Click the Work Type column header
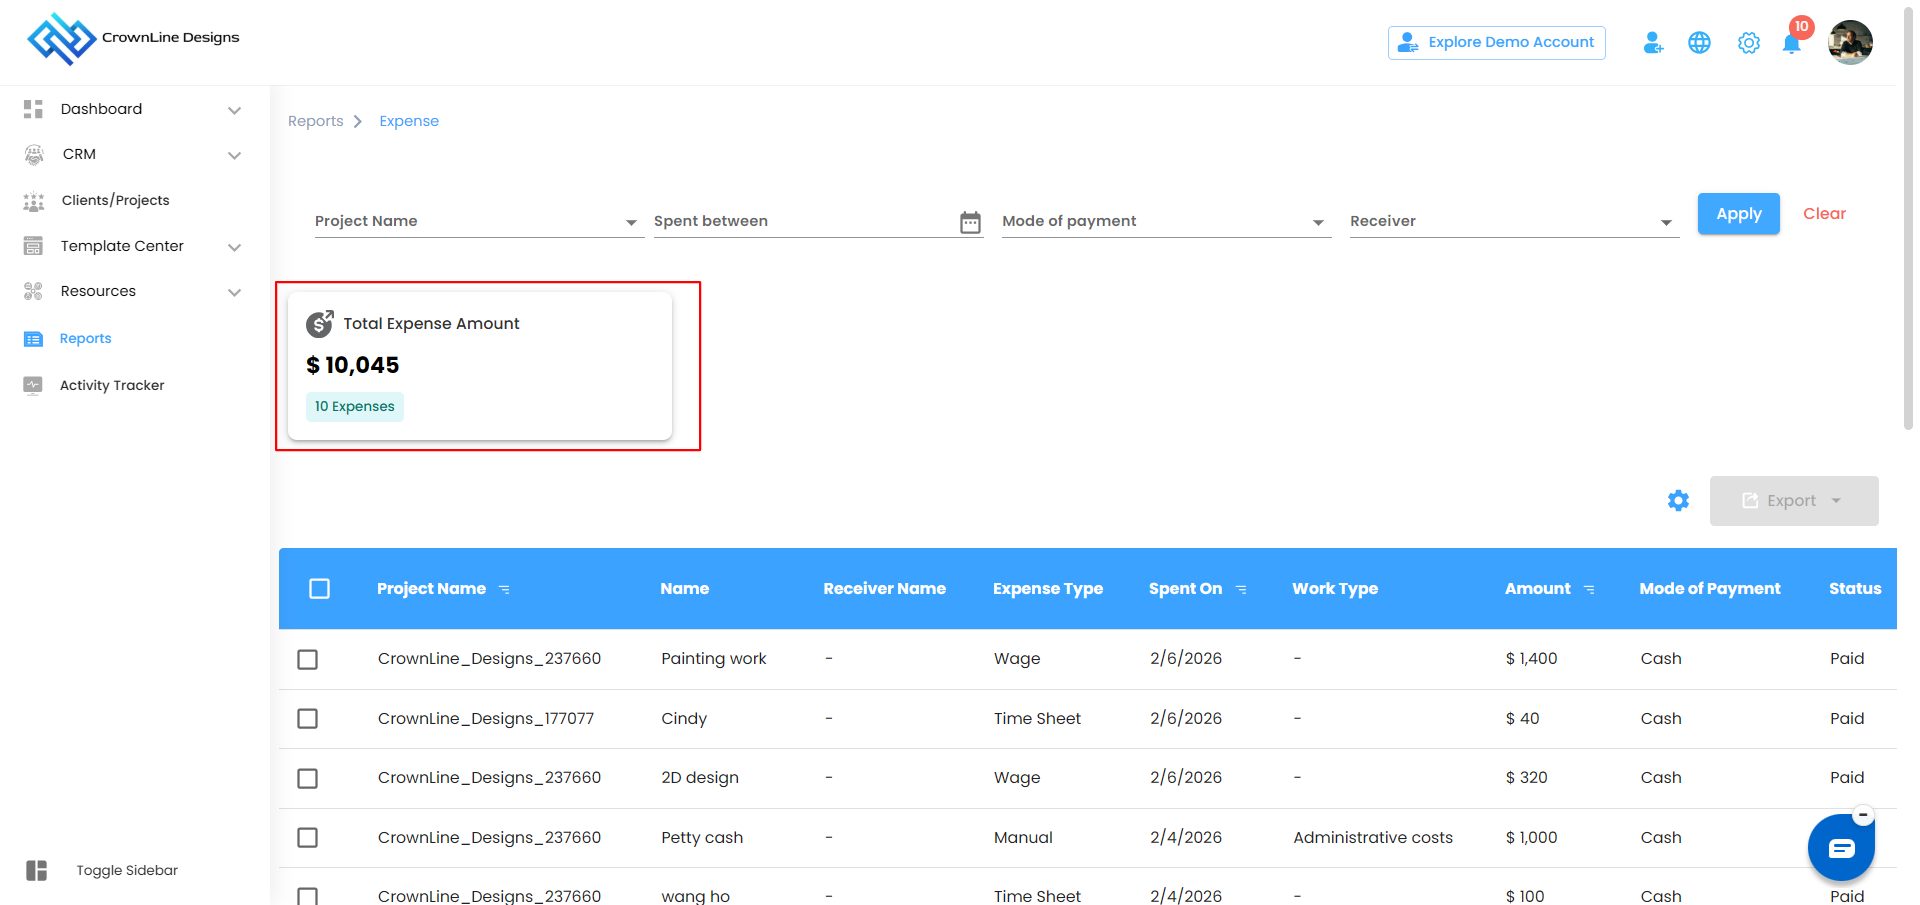 [x=1335, y=589]
